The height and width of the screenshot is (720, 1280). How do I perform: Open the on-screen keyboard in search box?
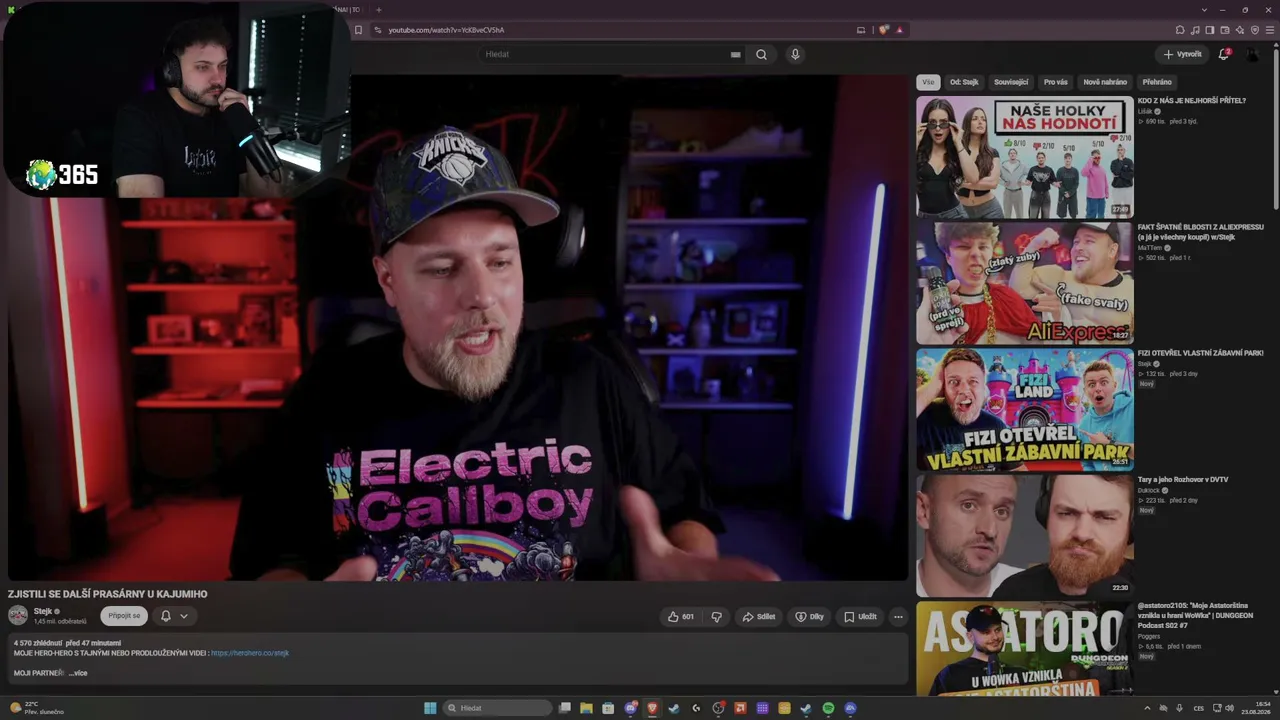point(736,54)
